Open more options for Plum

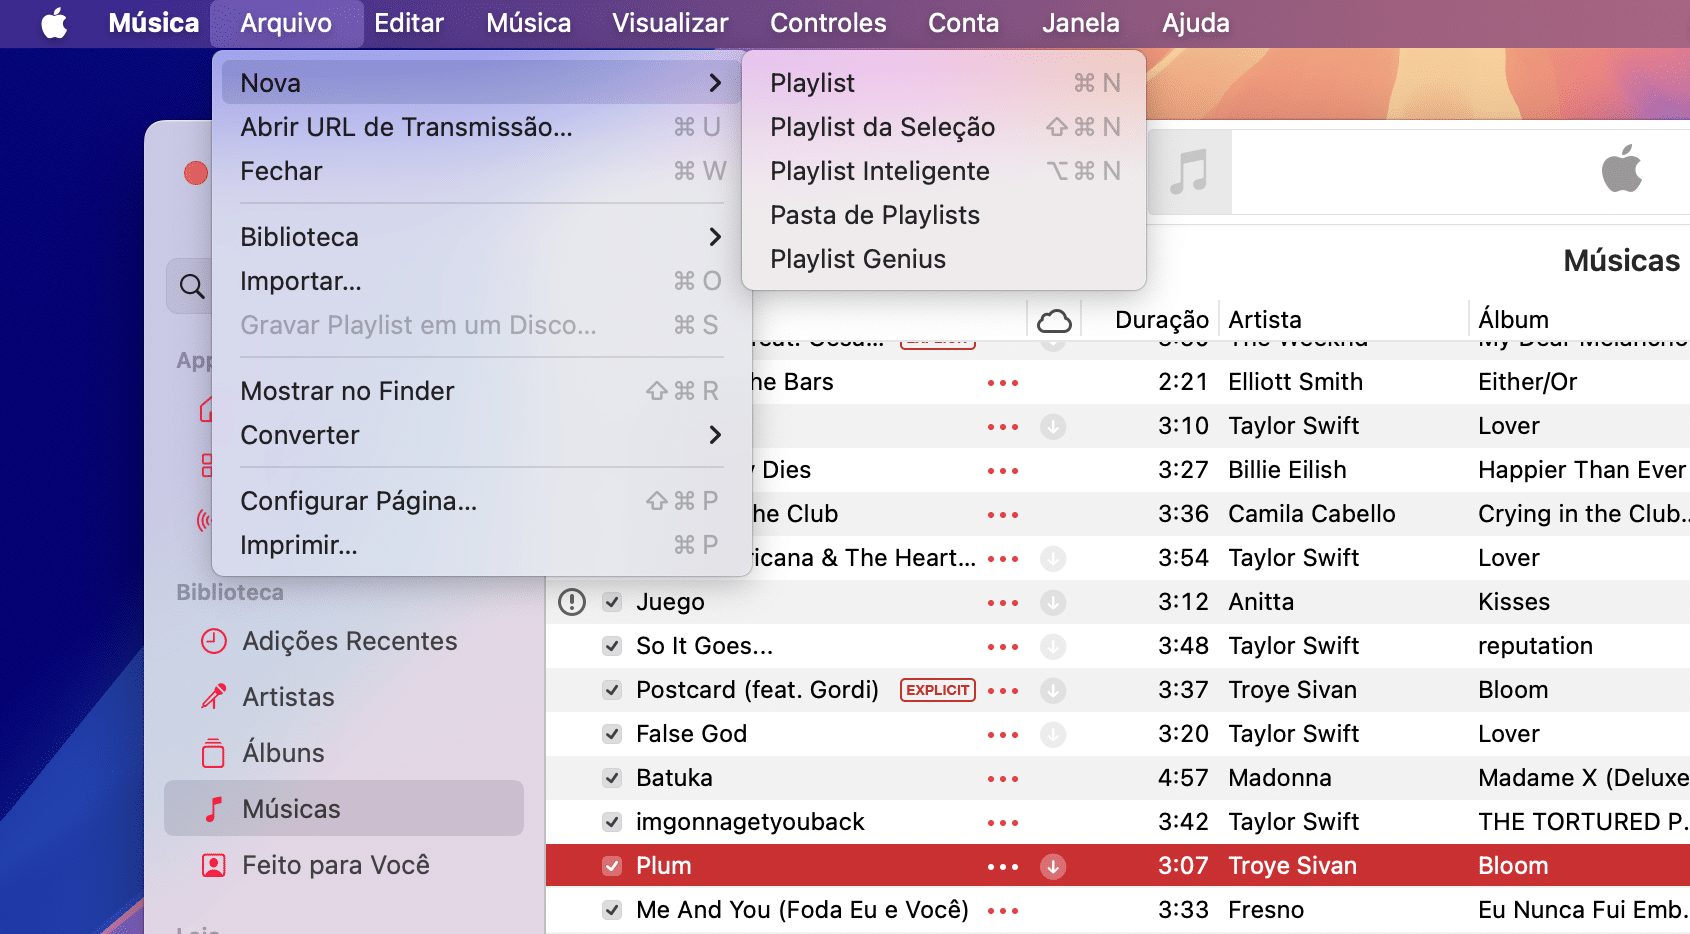pyautogui.click(x=1003, y=867)
